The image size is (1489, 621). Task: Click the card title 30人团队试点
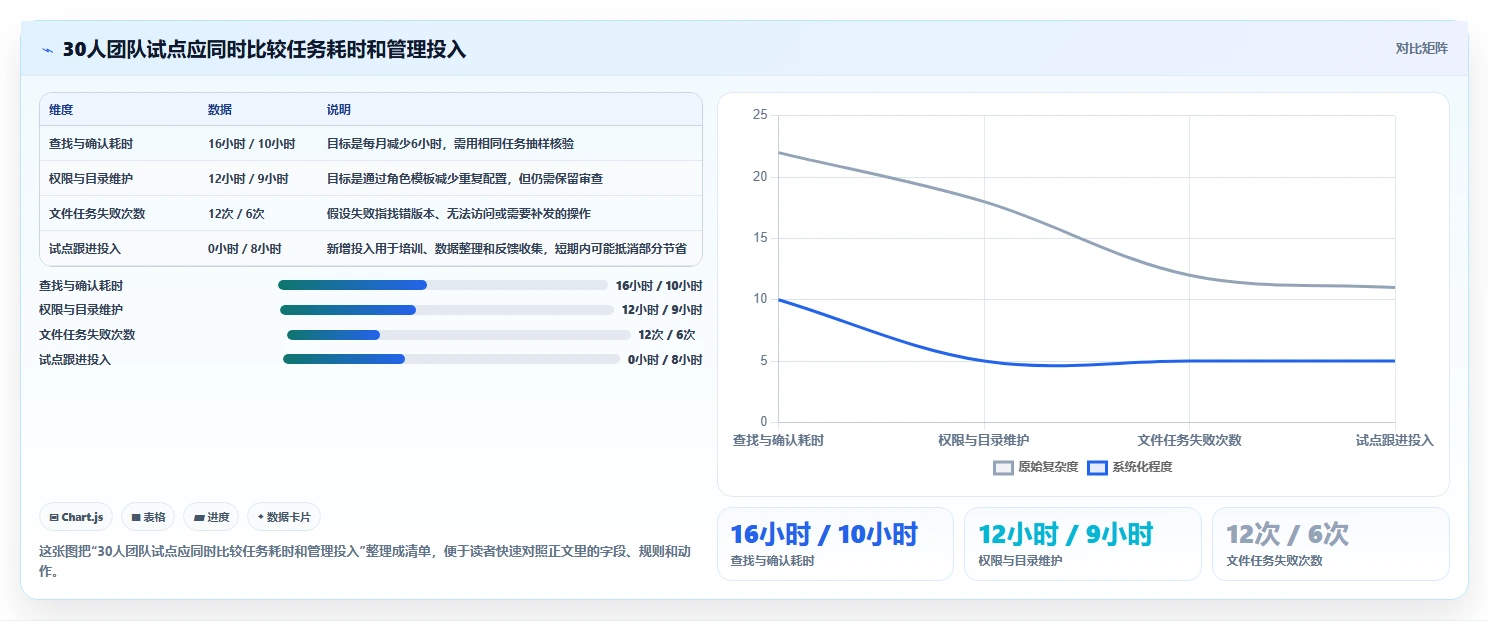[264, 49]
